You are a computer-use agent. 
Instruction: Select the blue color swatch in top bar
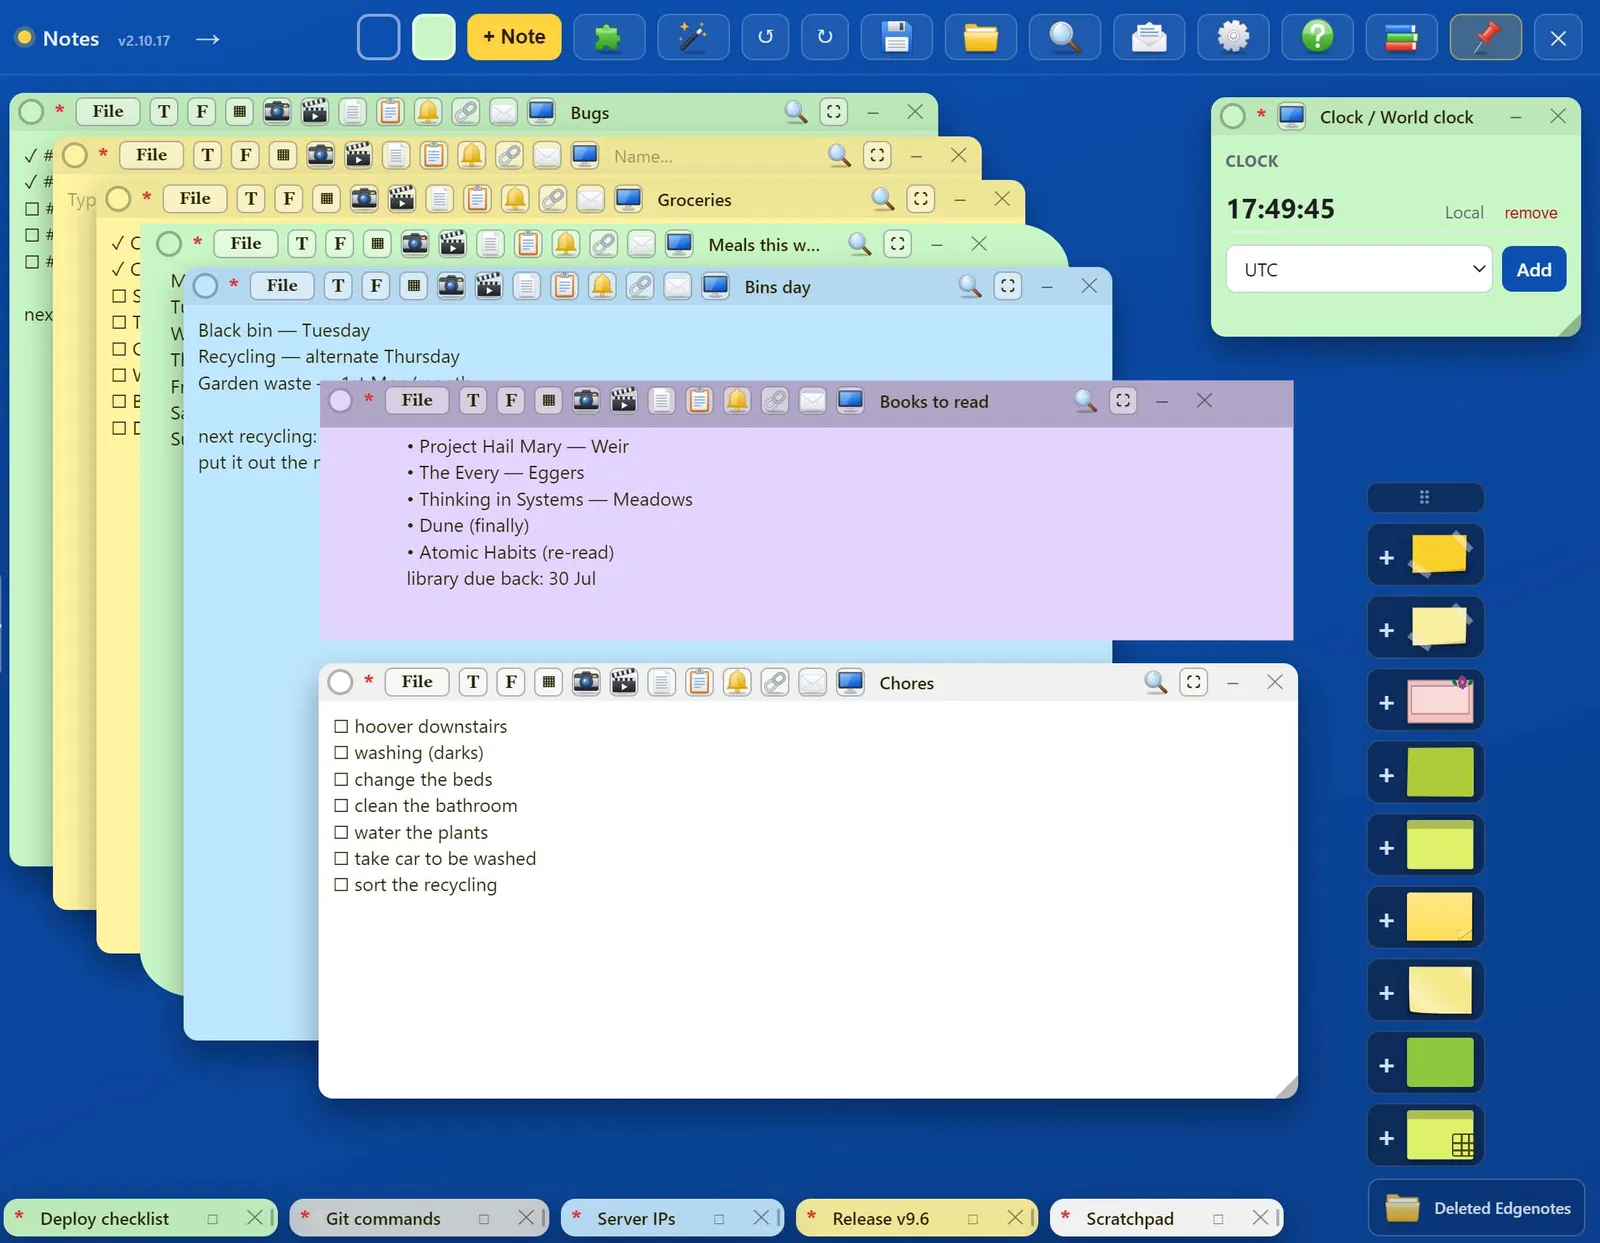click(x=379, y=37)
